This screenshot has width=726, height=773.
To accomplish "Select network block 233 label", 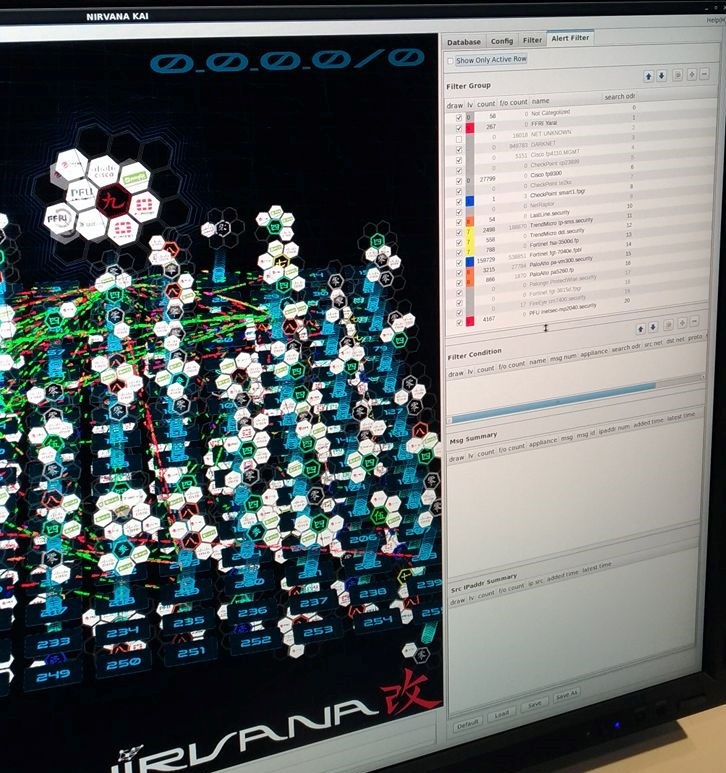I will [x=53, y=642].
